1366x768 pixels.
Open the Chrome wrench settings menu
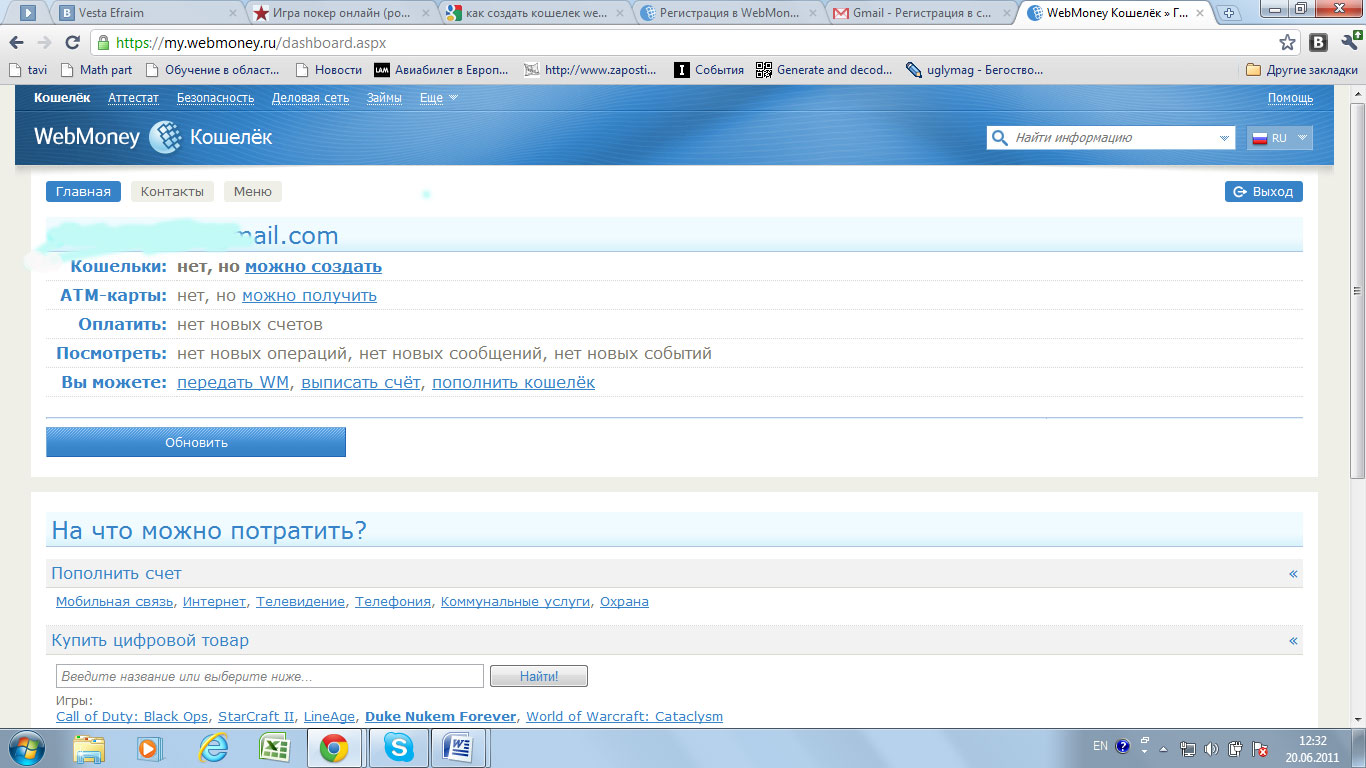[x=1349, y=42]
